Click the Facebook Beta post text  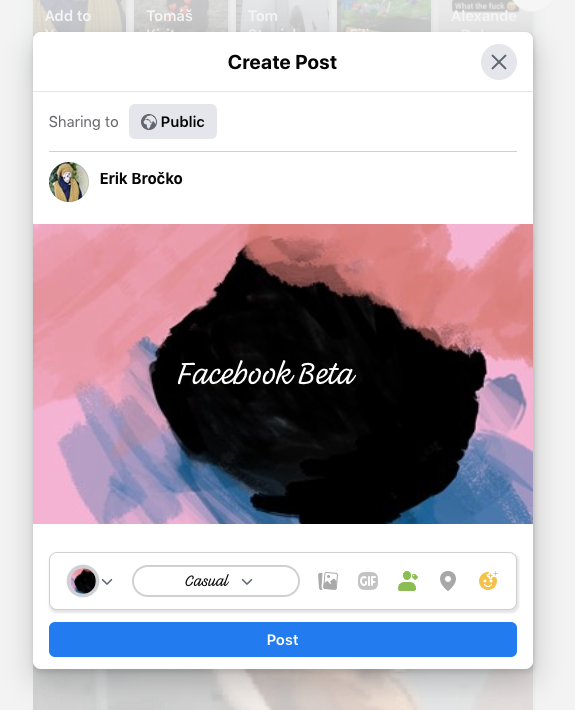[267, 374]
